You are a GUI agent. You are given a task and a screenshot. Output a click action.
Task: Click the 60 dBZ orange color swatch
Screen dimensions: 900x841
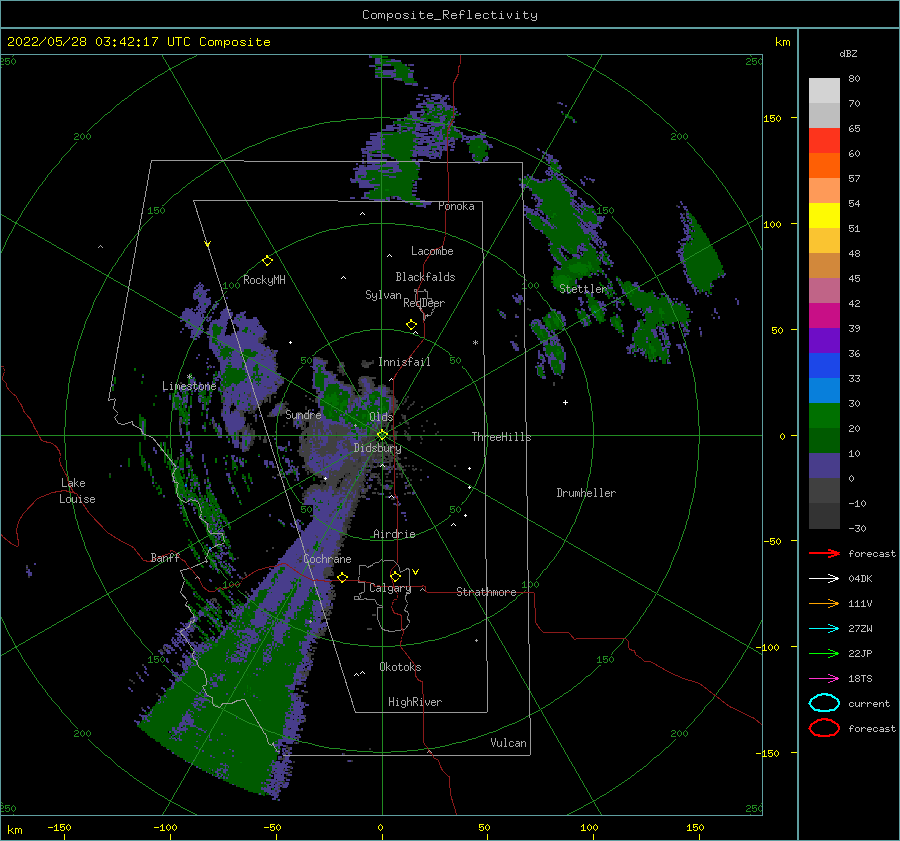pos(824,165)
